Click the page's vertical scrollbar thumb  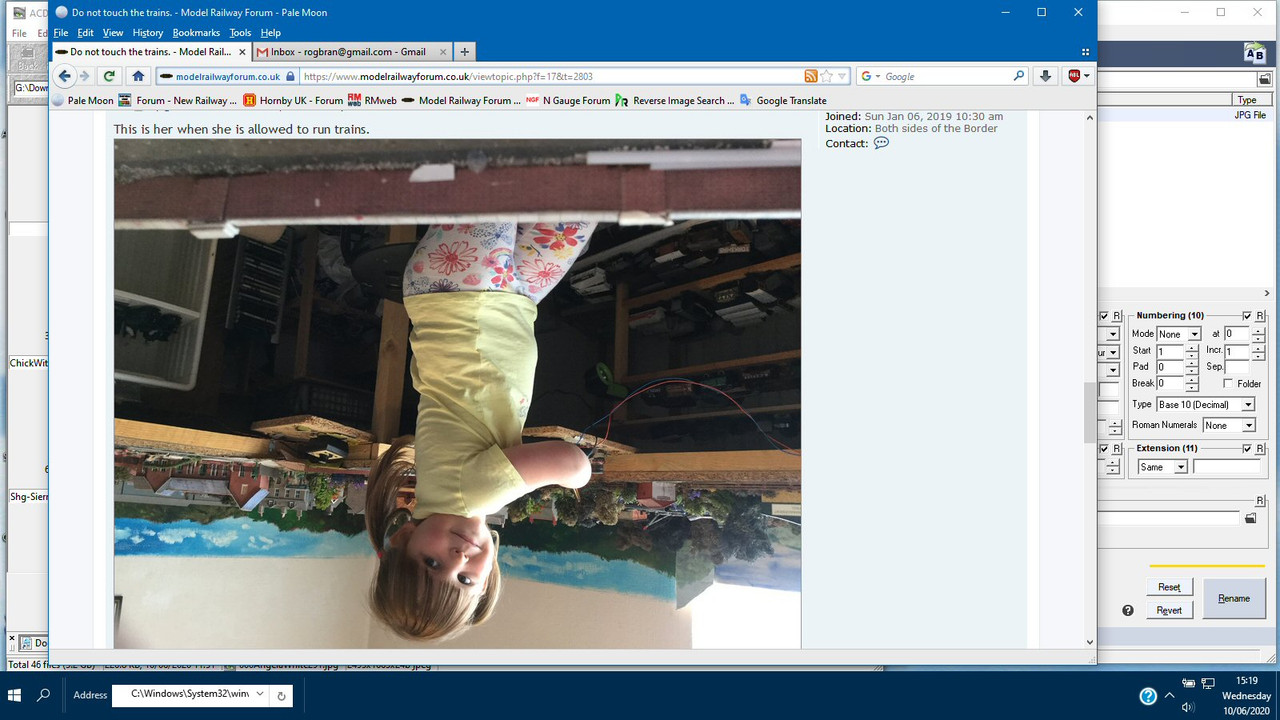[x=1089, y=412]
